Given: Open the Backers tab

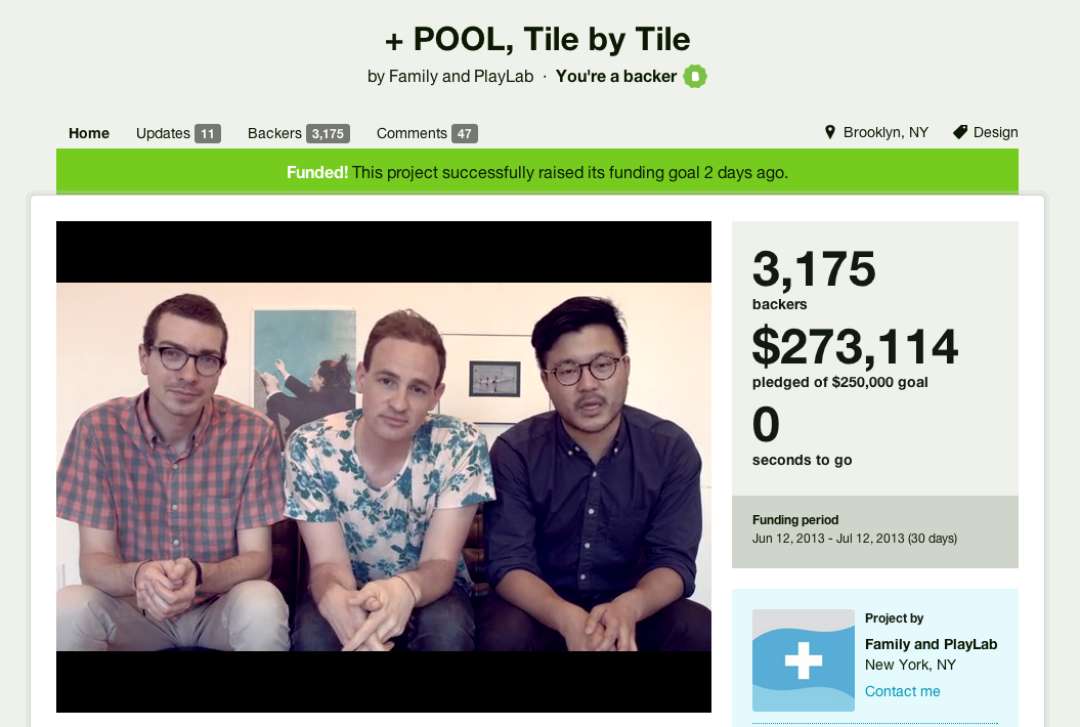Looking at the screenshot, I should tap(274, 133).
